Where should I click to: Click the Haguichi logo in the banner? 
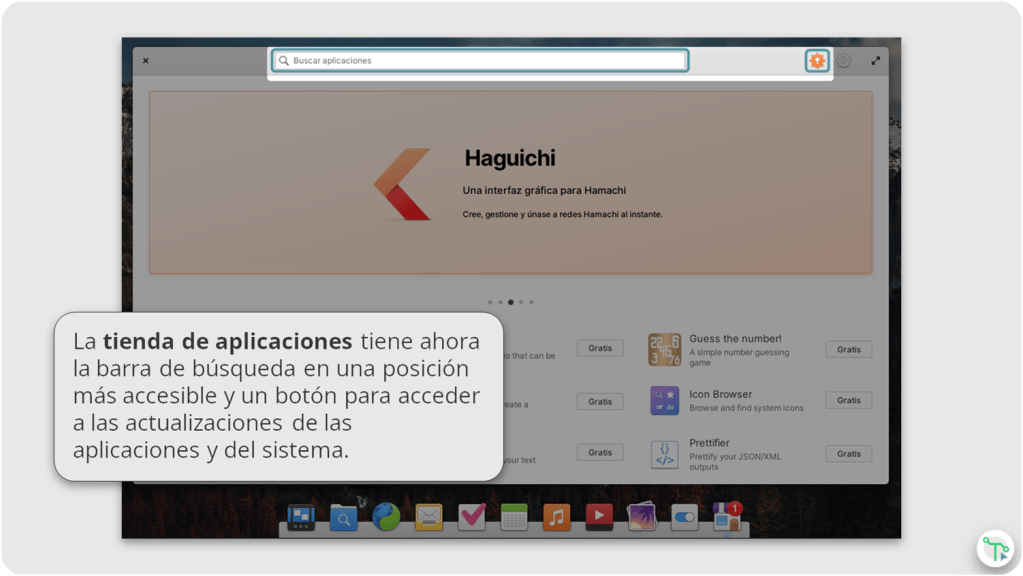tap(402, 184)
